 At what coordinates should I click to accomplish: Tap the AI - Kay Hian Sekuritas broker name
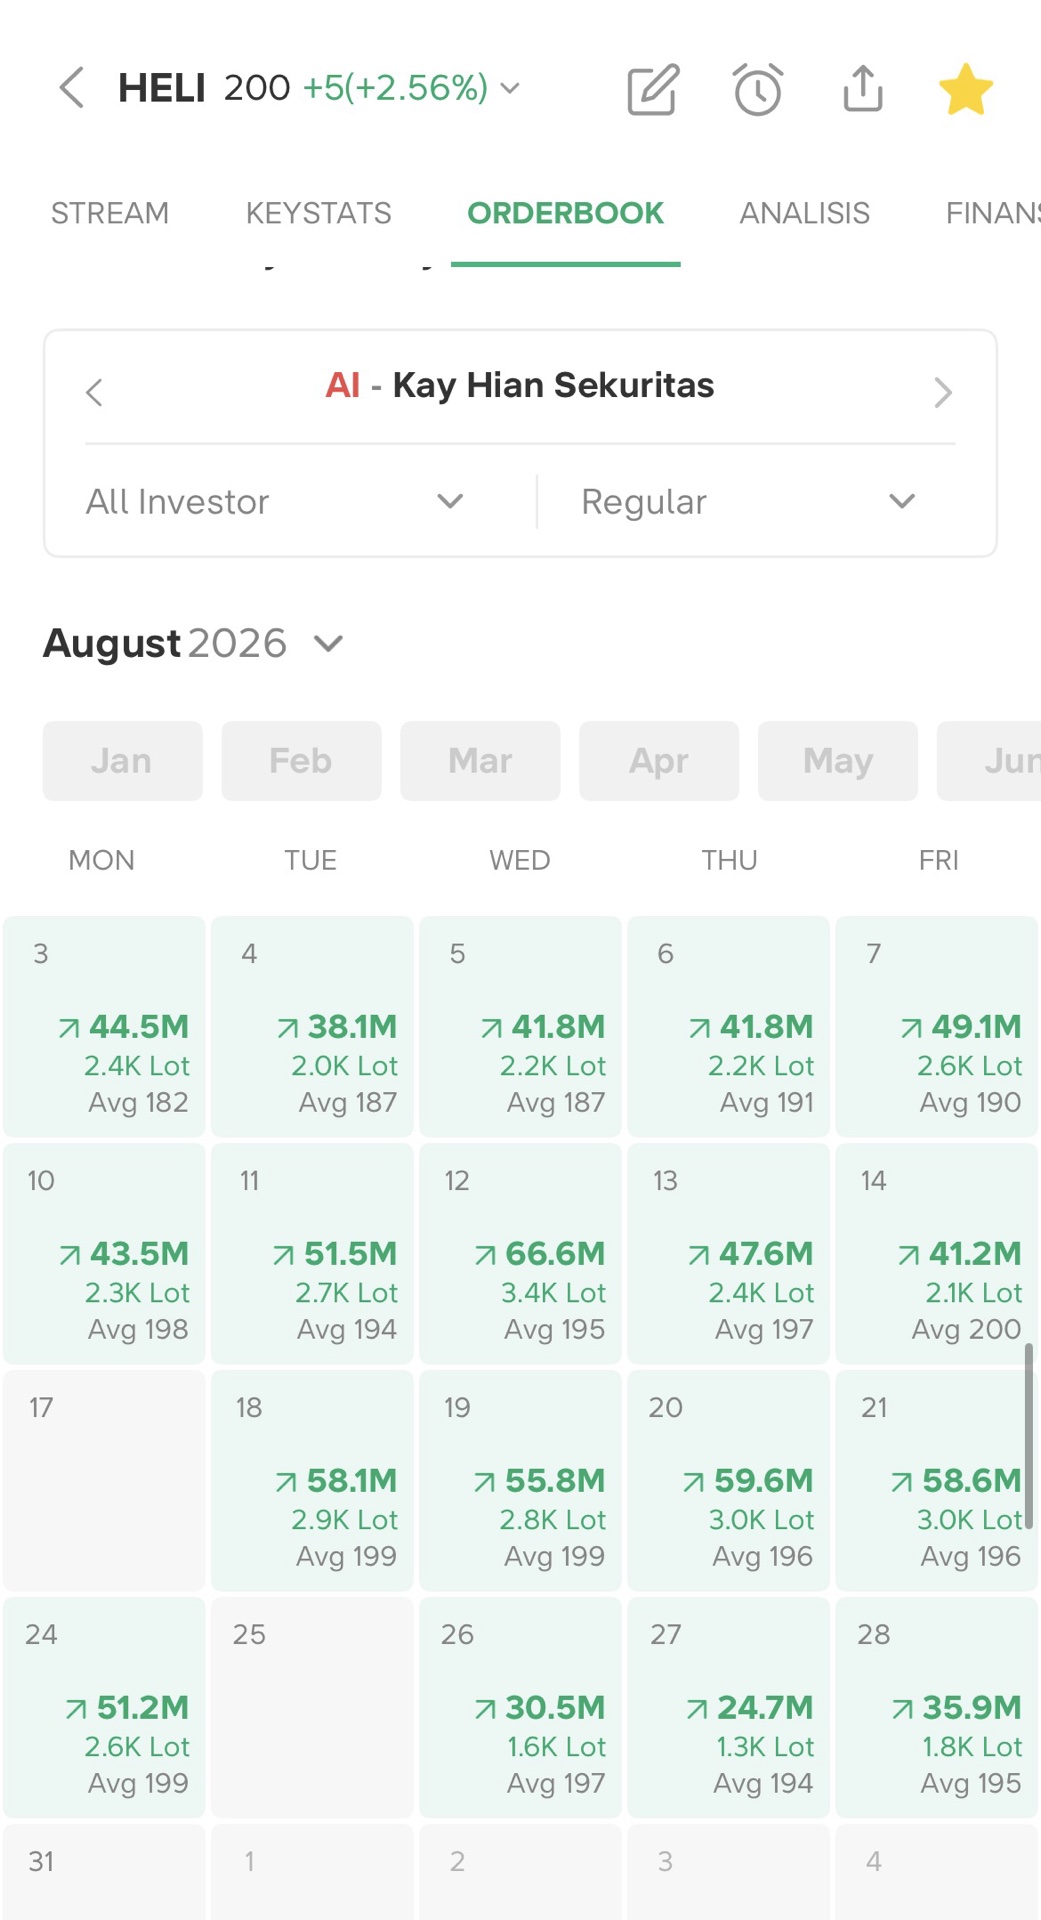(x=520, y=385)
